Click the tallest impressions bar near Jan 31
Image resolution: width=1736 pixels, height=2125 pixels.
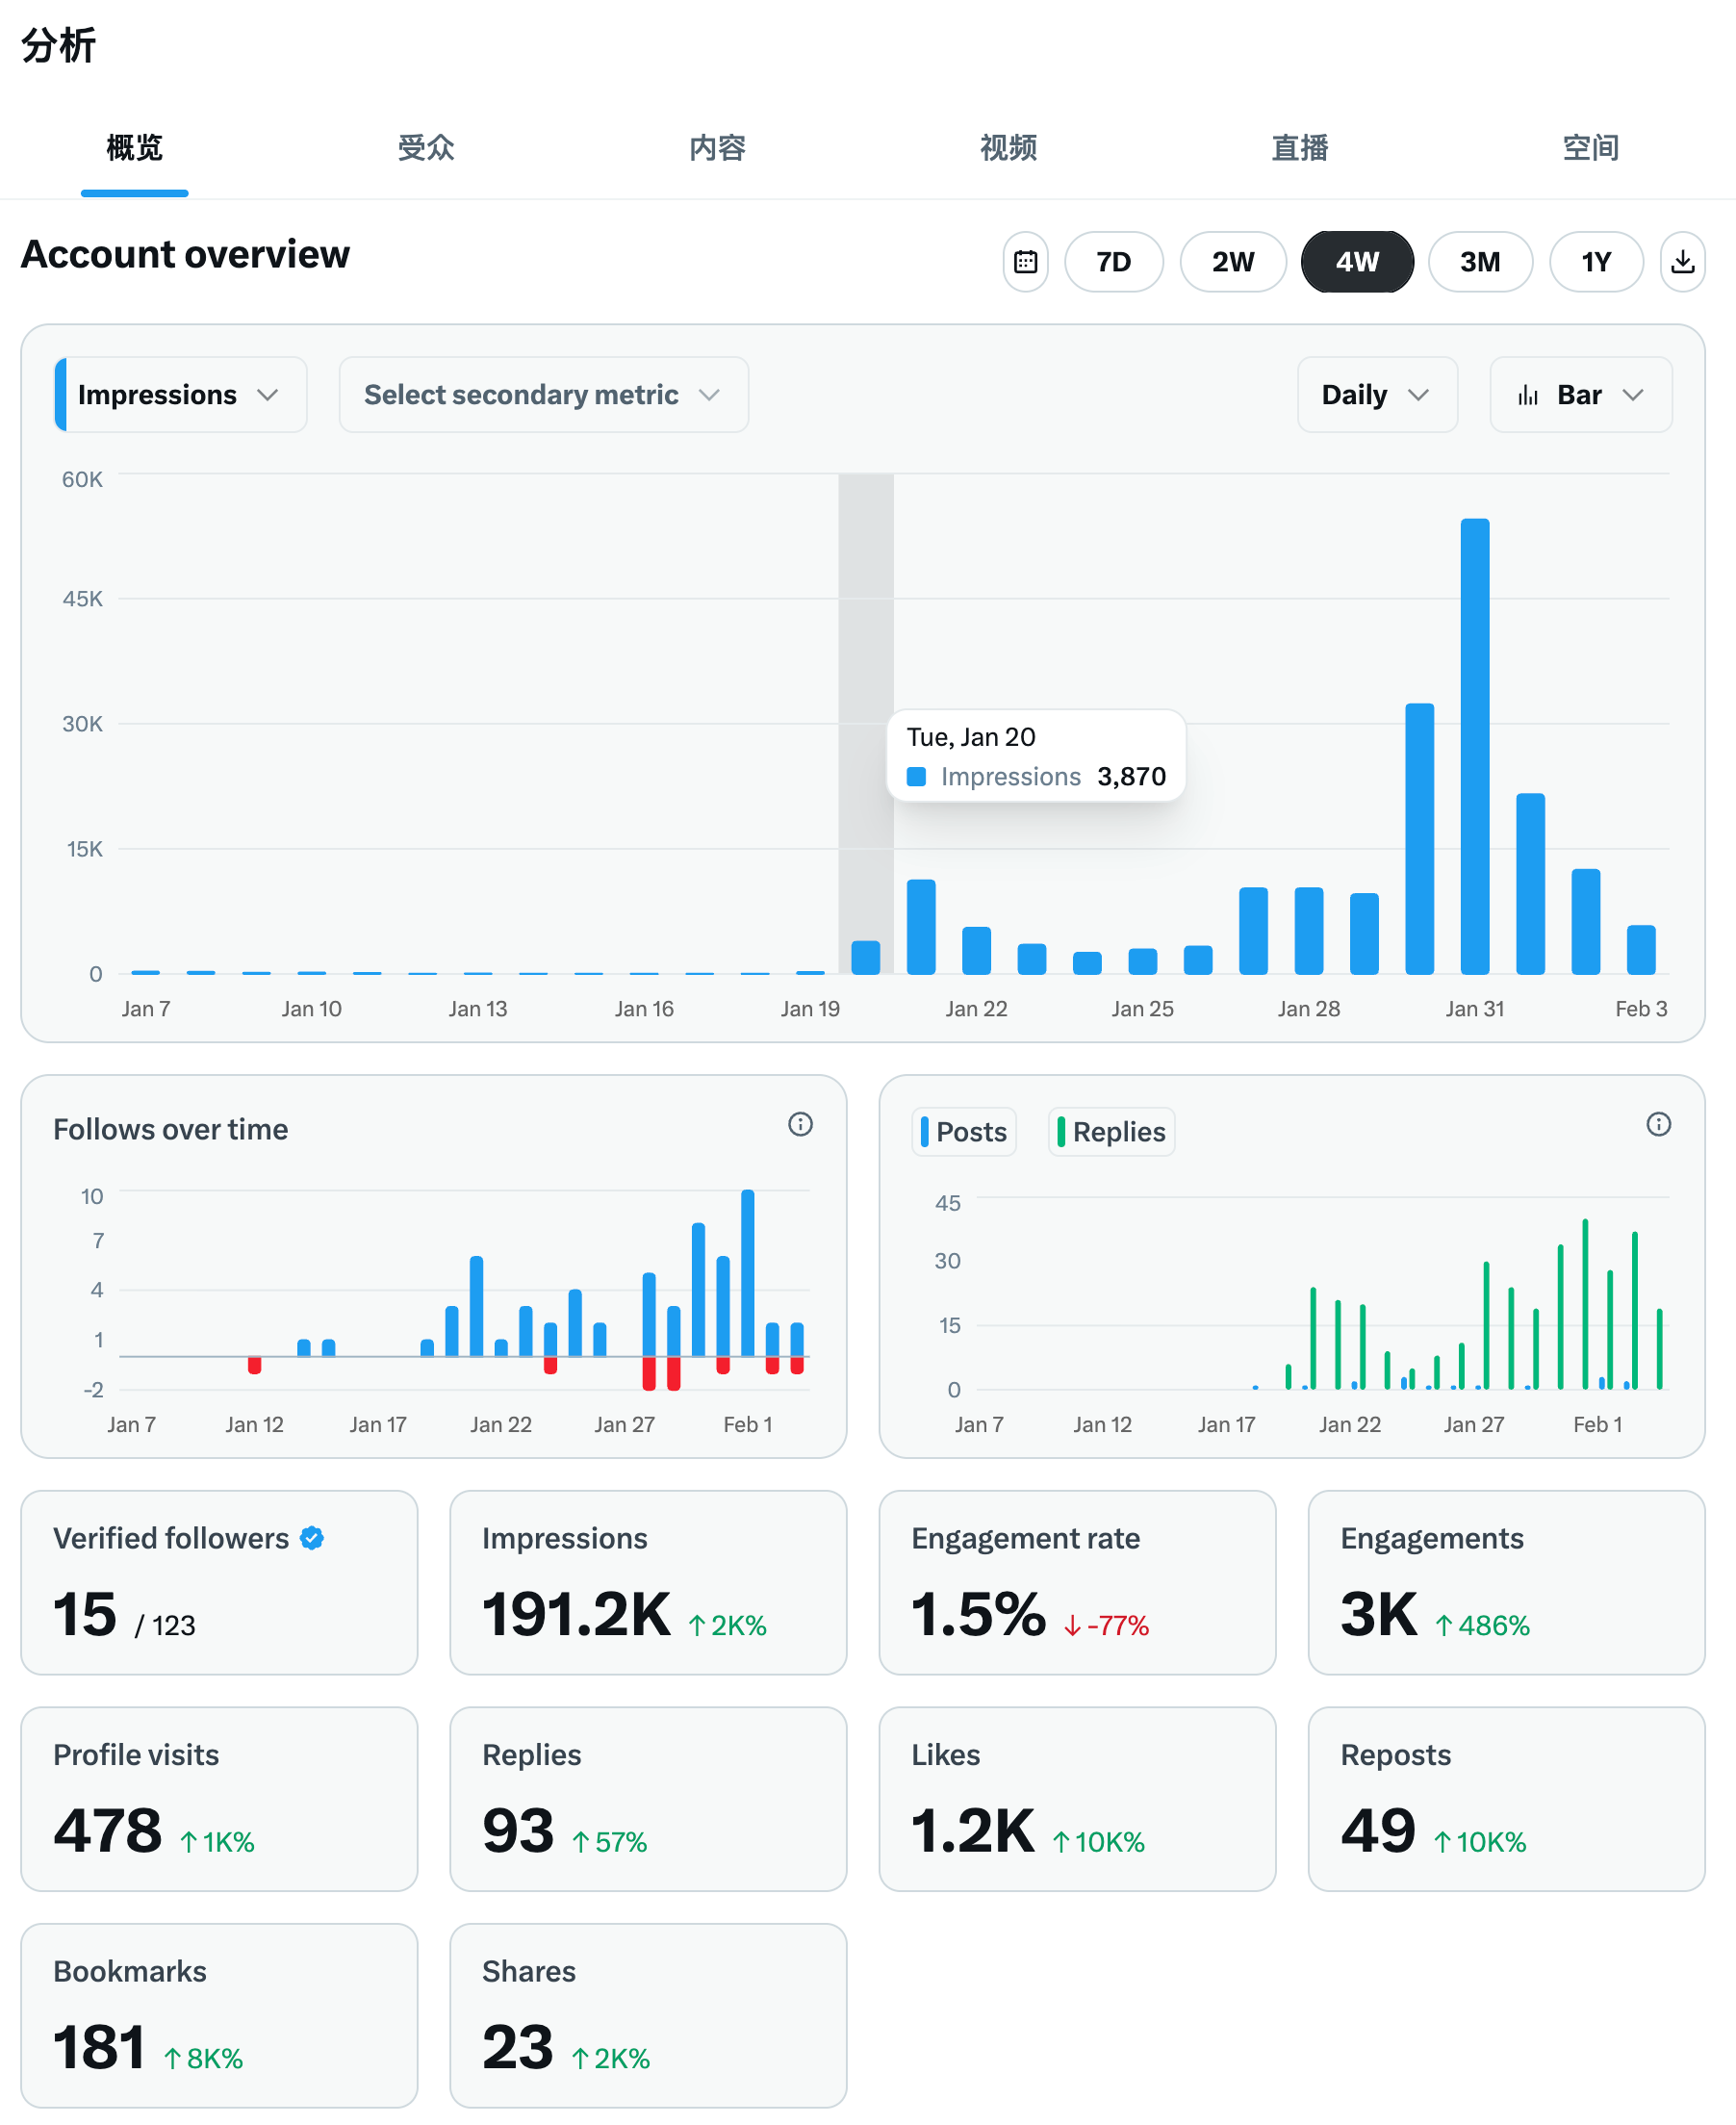point(1474,745)
